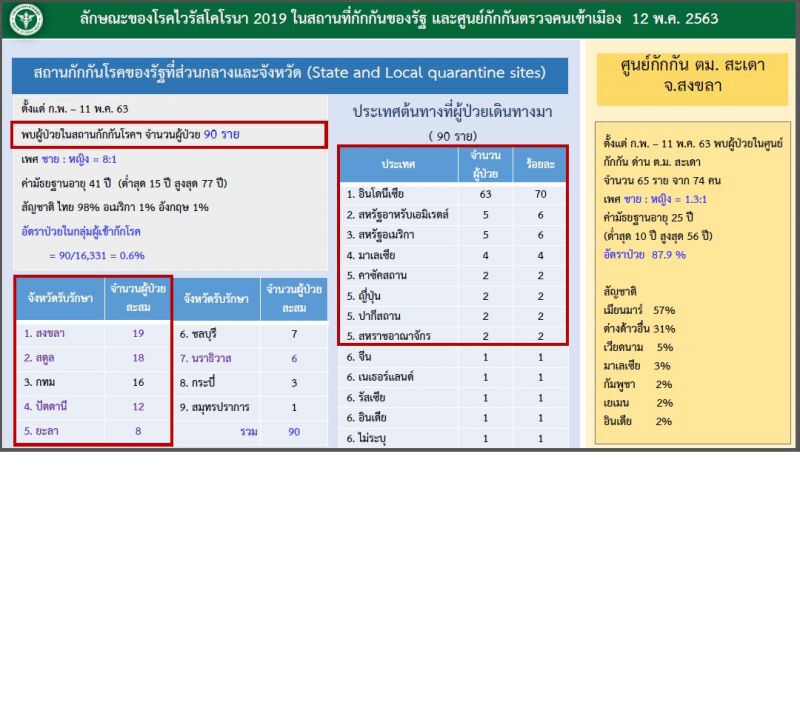This screenshot has width=800, height=711.
Task: Click 'ตั้งแต่ ก.พ. – 11 พ.ค. 63' in left panel
Action: [x=74, y=109]
